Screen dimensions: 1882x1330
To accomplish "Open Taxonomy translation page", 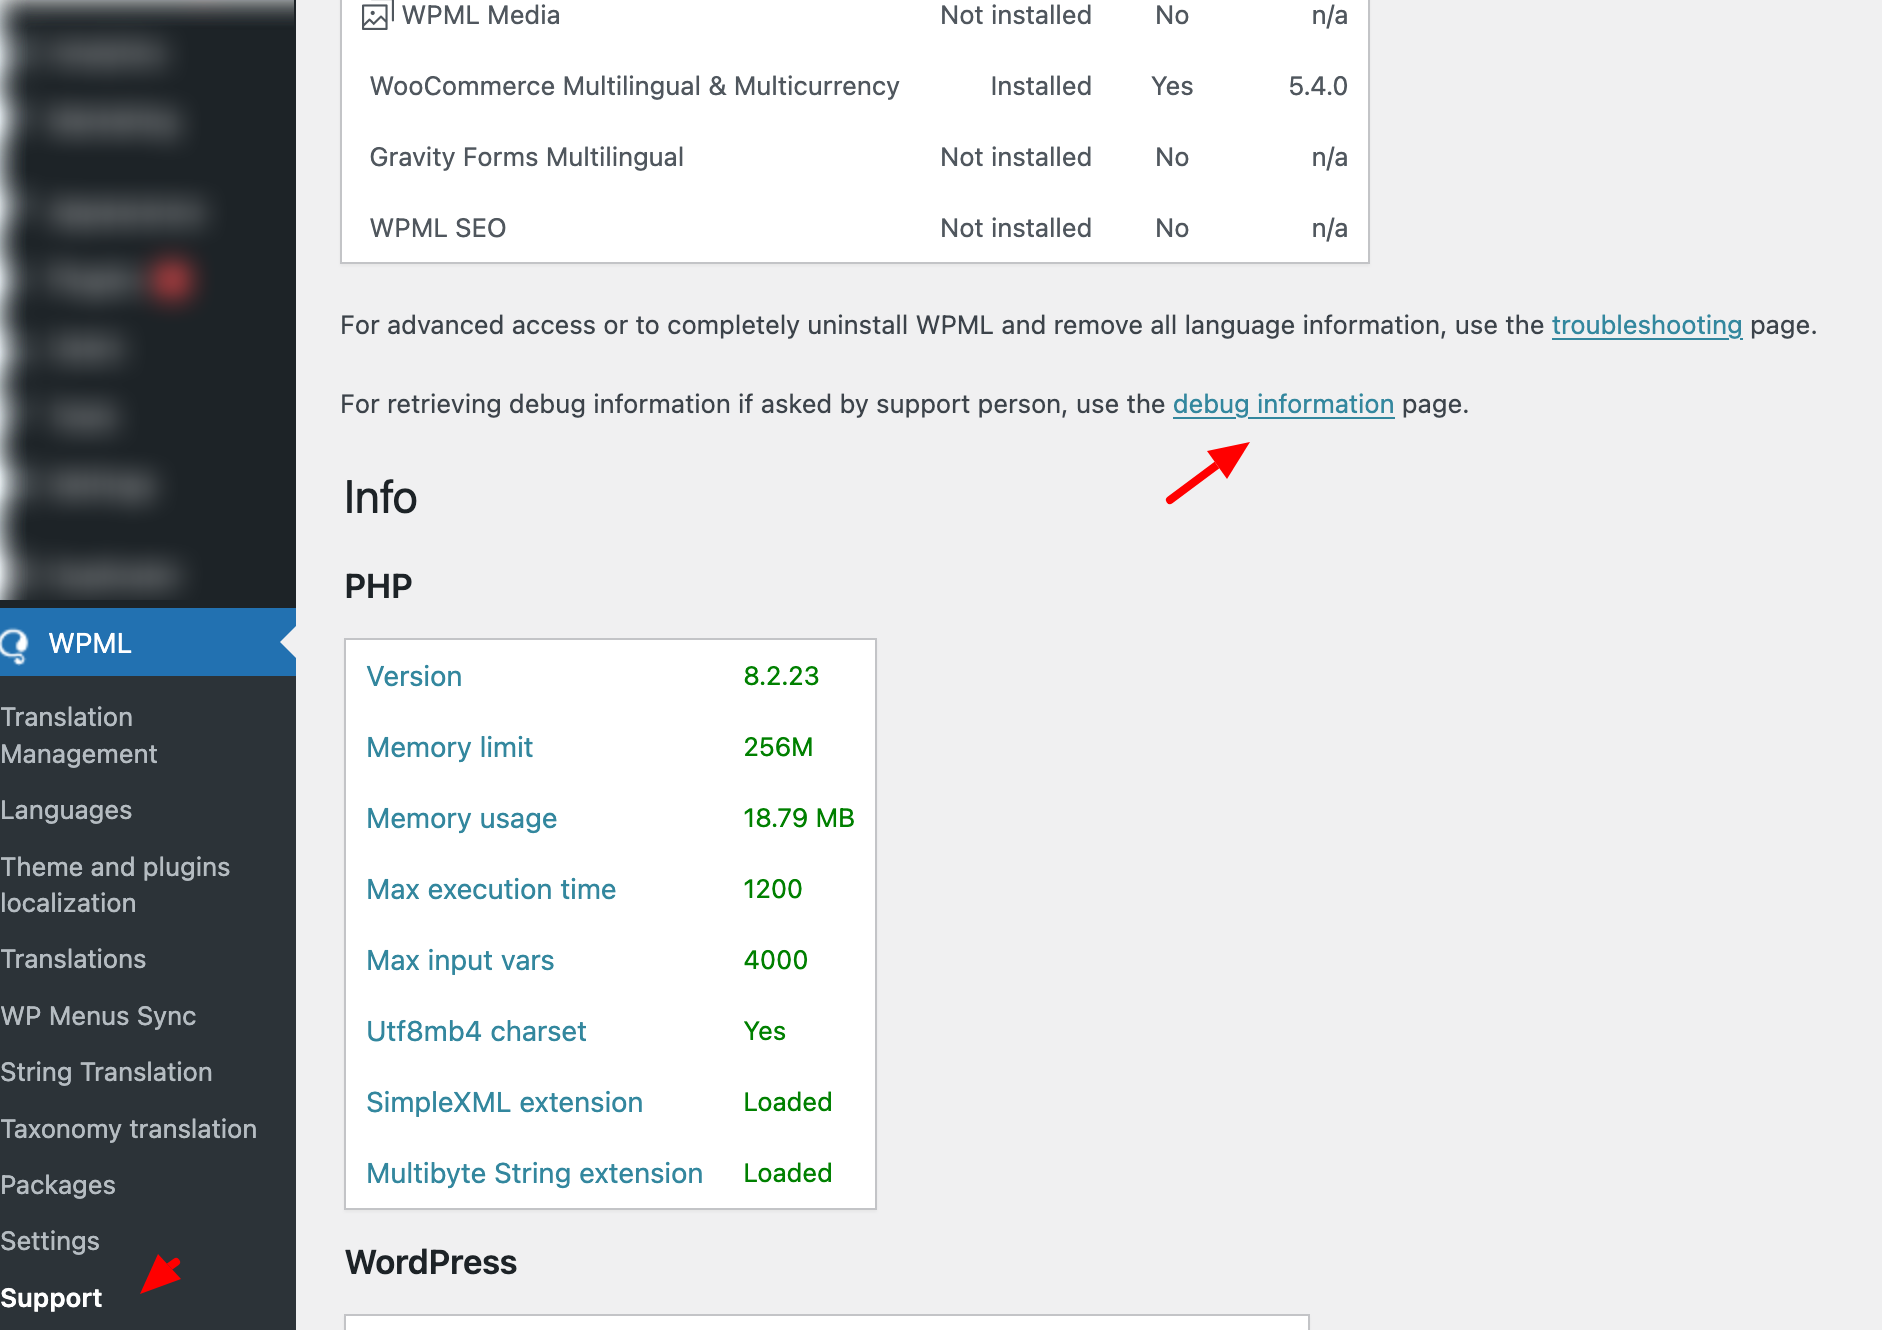I will coord(128,1129).
